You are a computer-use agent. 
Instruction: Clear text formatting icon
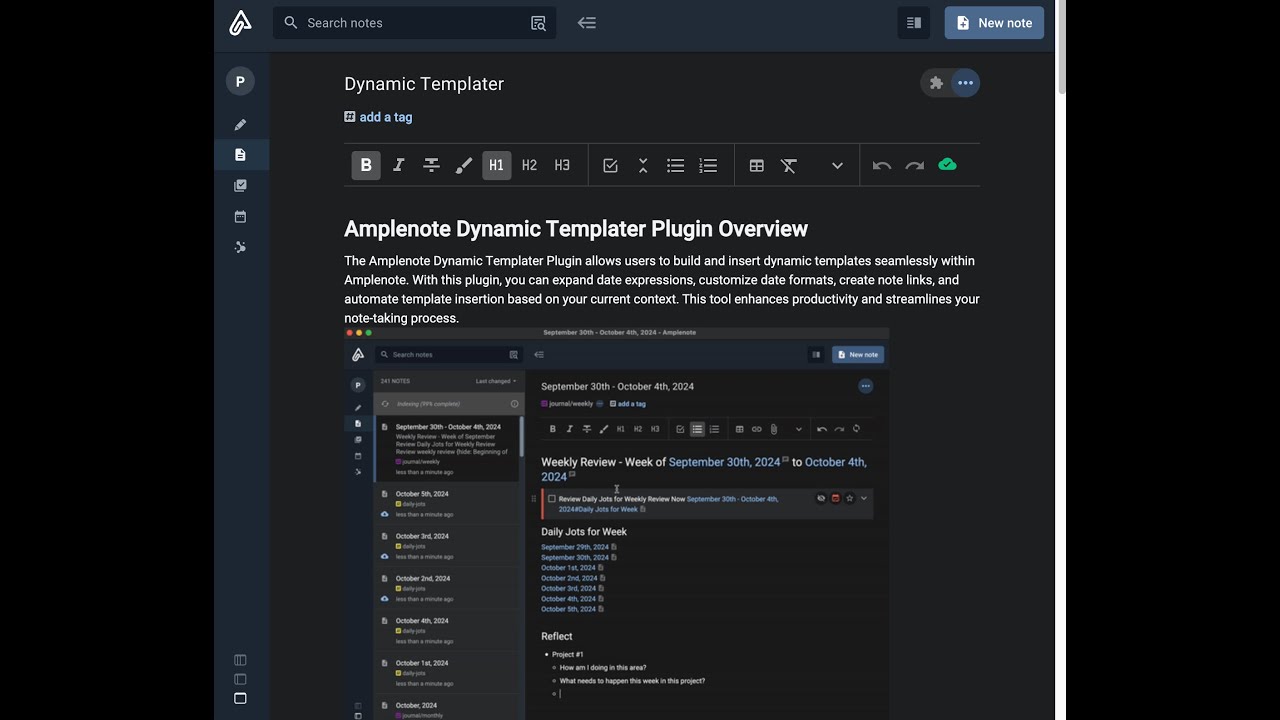coord(789,166)
